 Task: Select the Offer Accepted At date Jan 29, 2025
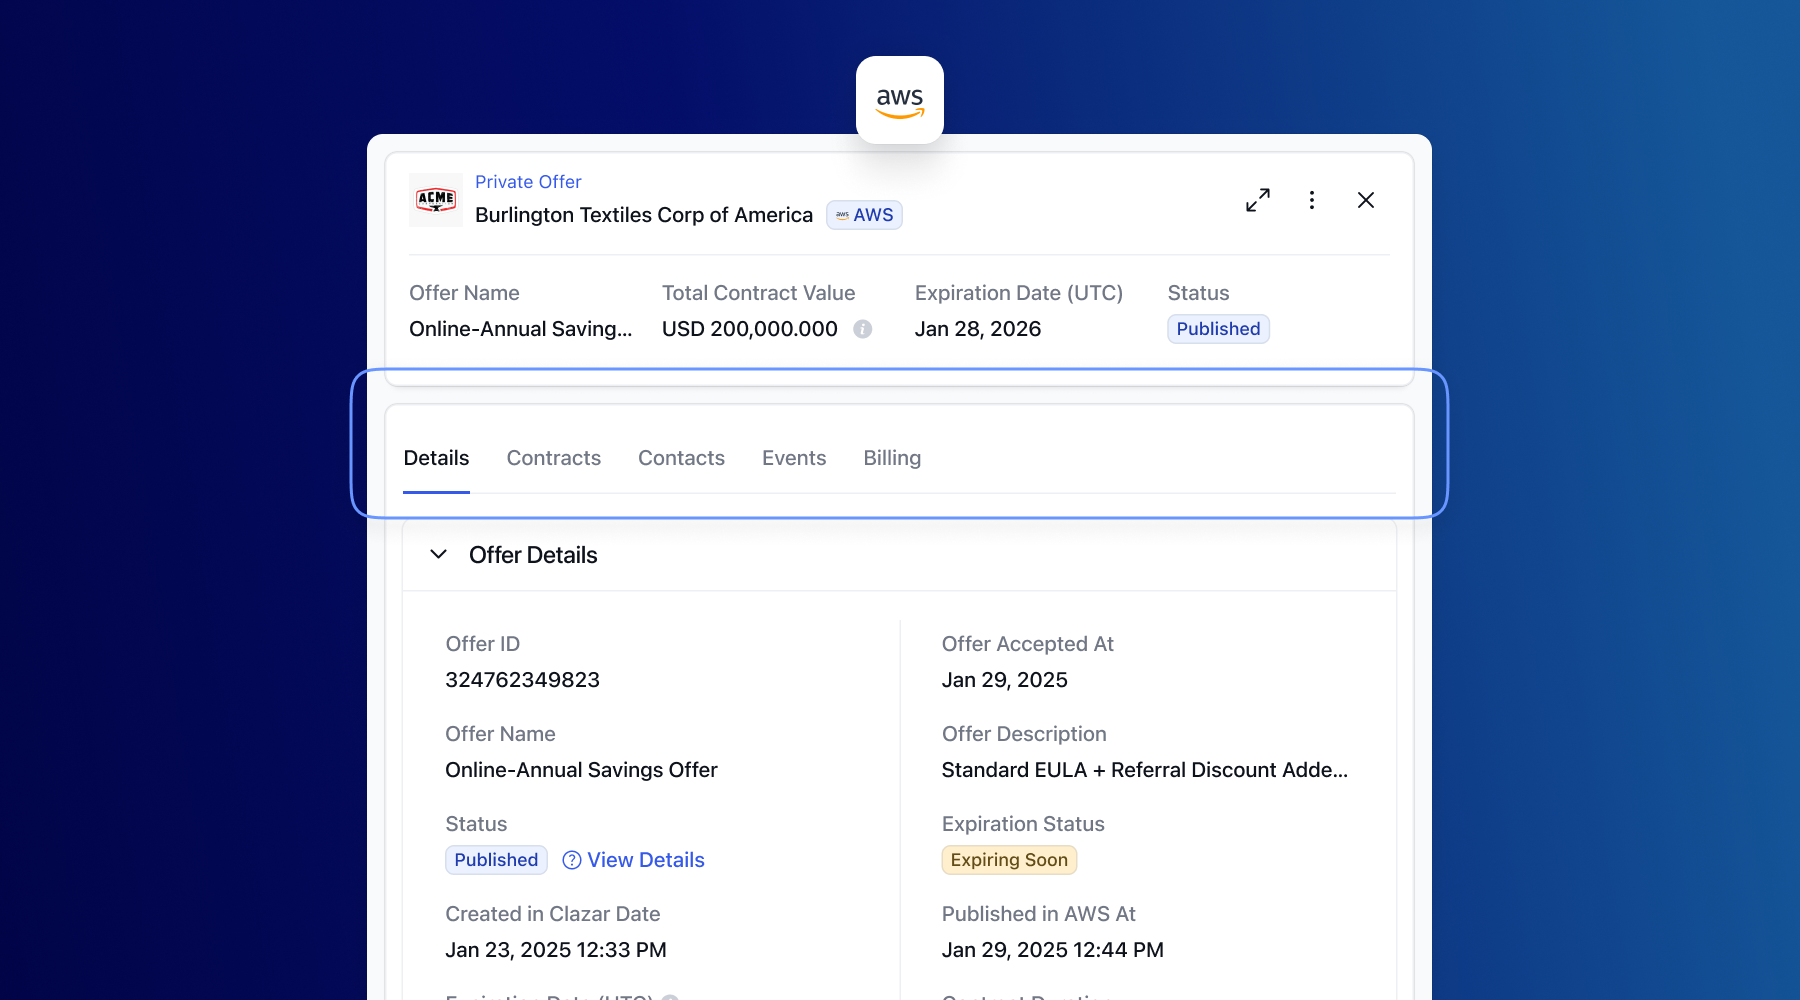tap(1005, 680)
